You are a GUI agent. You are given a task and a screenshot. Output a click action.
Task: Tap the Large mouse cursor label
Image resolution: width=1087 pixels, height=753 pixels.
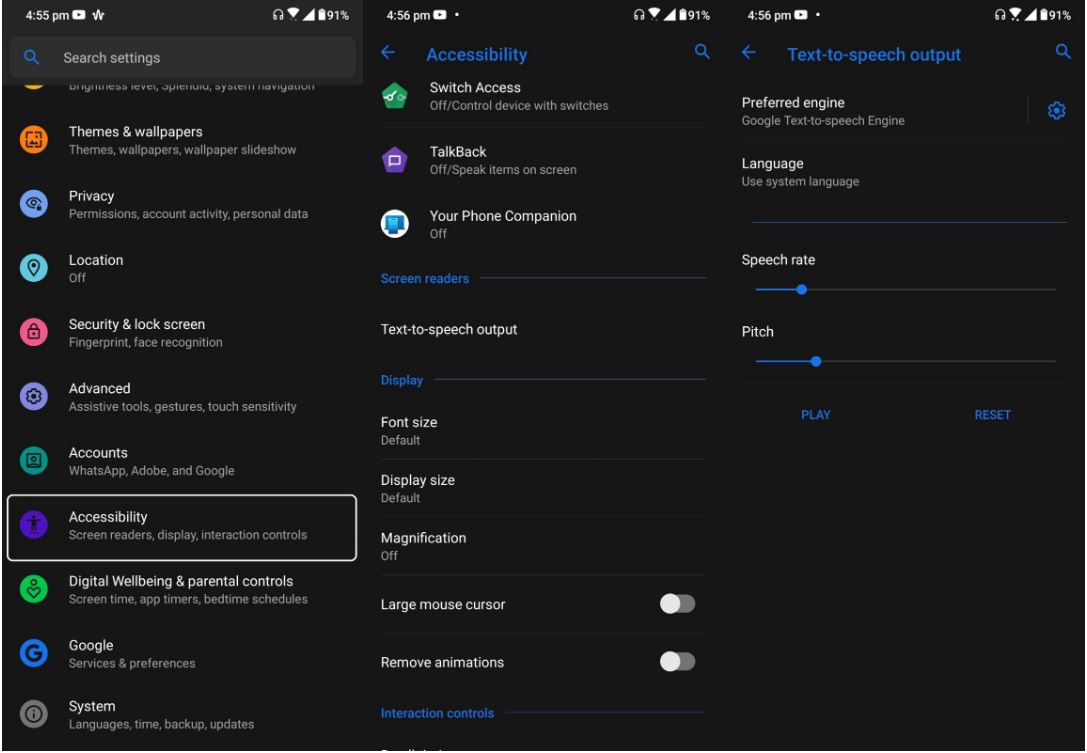tap(443, 605)
